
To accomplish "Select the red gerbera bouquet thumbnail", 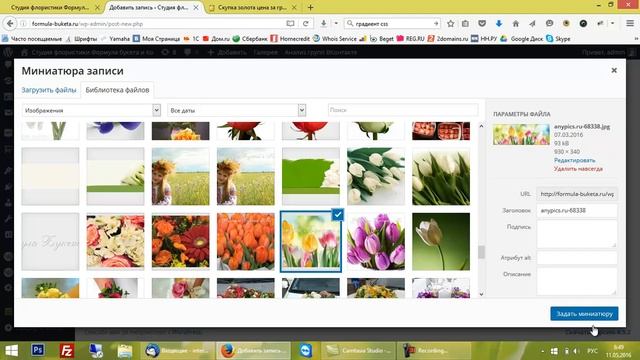I will pos(180,242).
